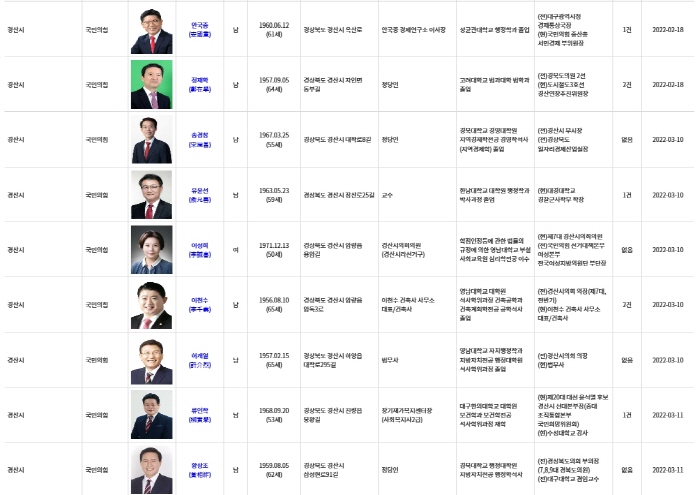Open candidate link 허개열
The image size is (700, 495).
coord(200,360)
